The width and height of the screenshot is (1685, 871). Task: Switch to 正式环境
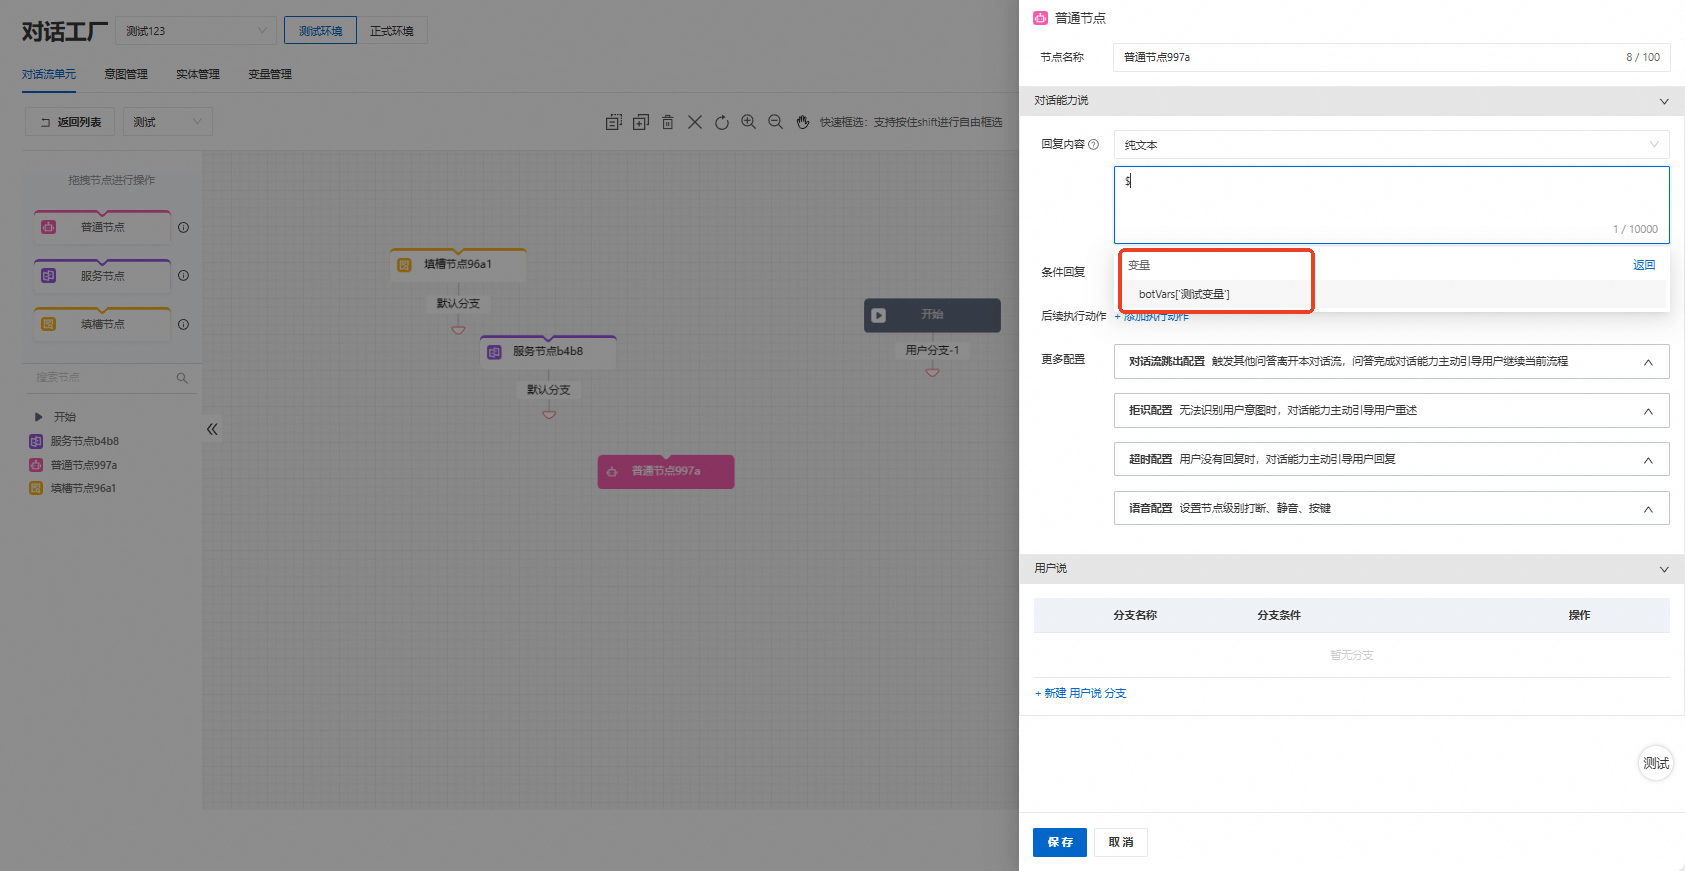[392, 31]
